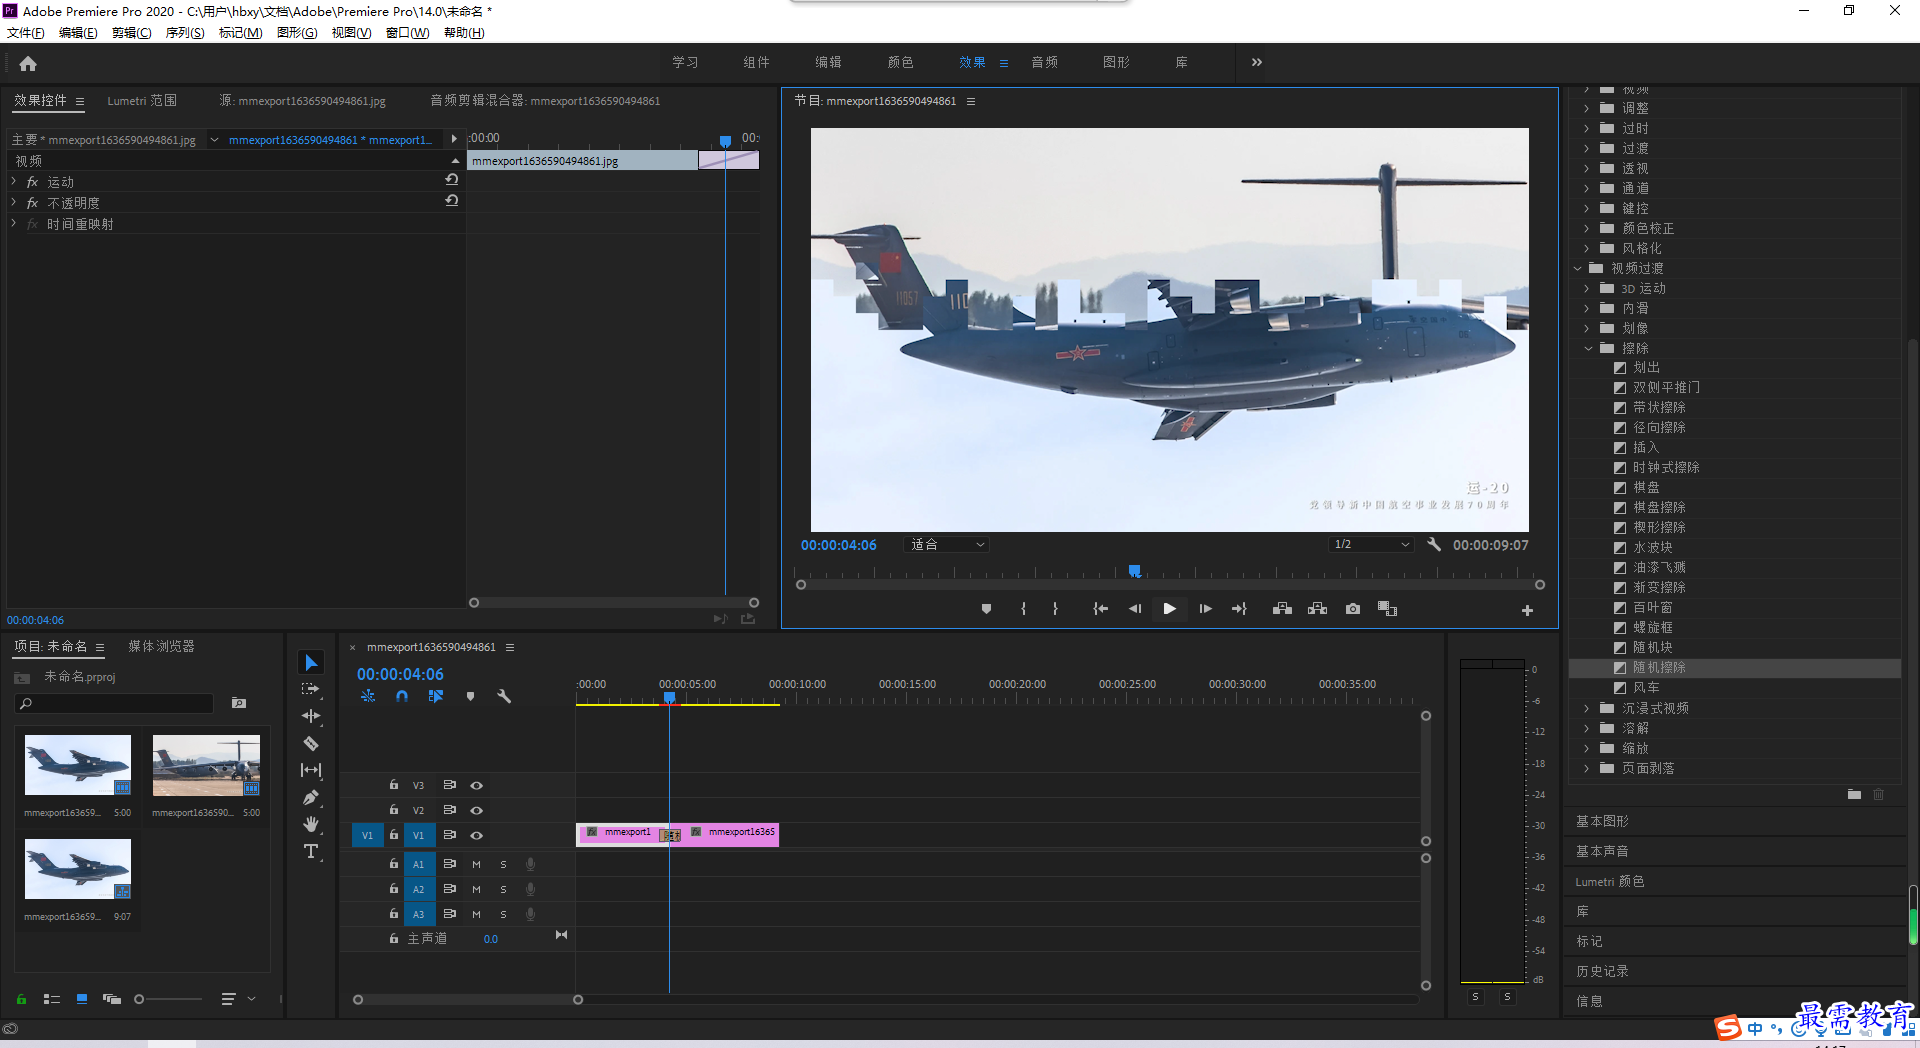Open the comparison view button

[1387, 609]
